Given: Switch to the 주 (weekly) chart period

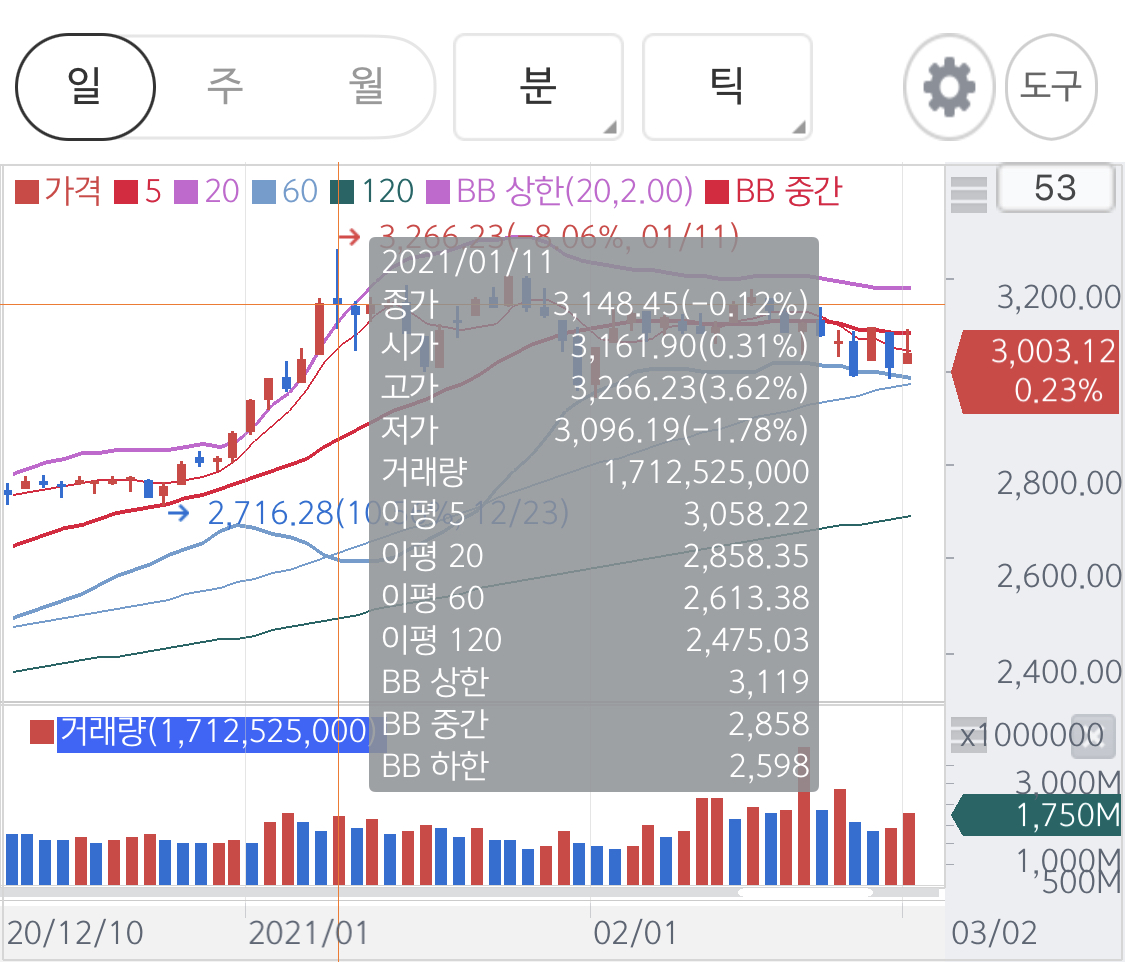Looking at the screenshot, I should click(225, 87).
